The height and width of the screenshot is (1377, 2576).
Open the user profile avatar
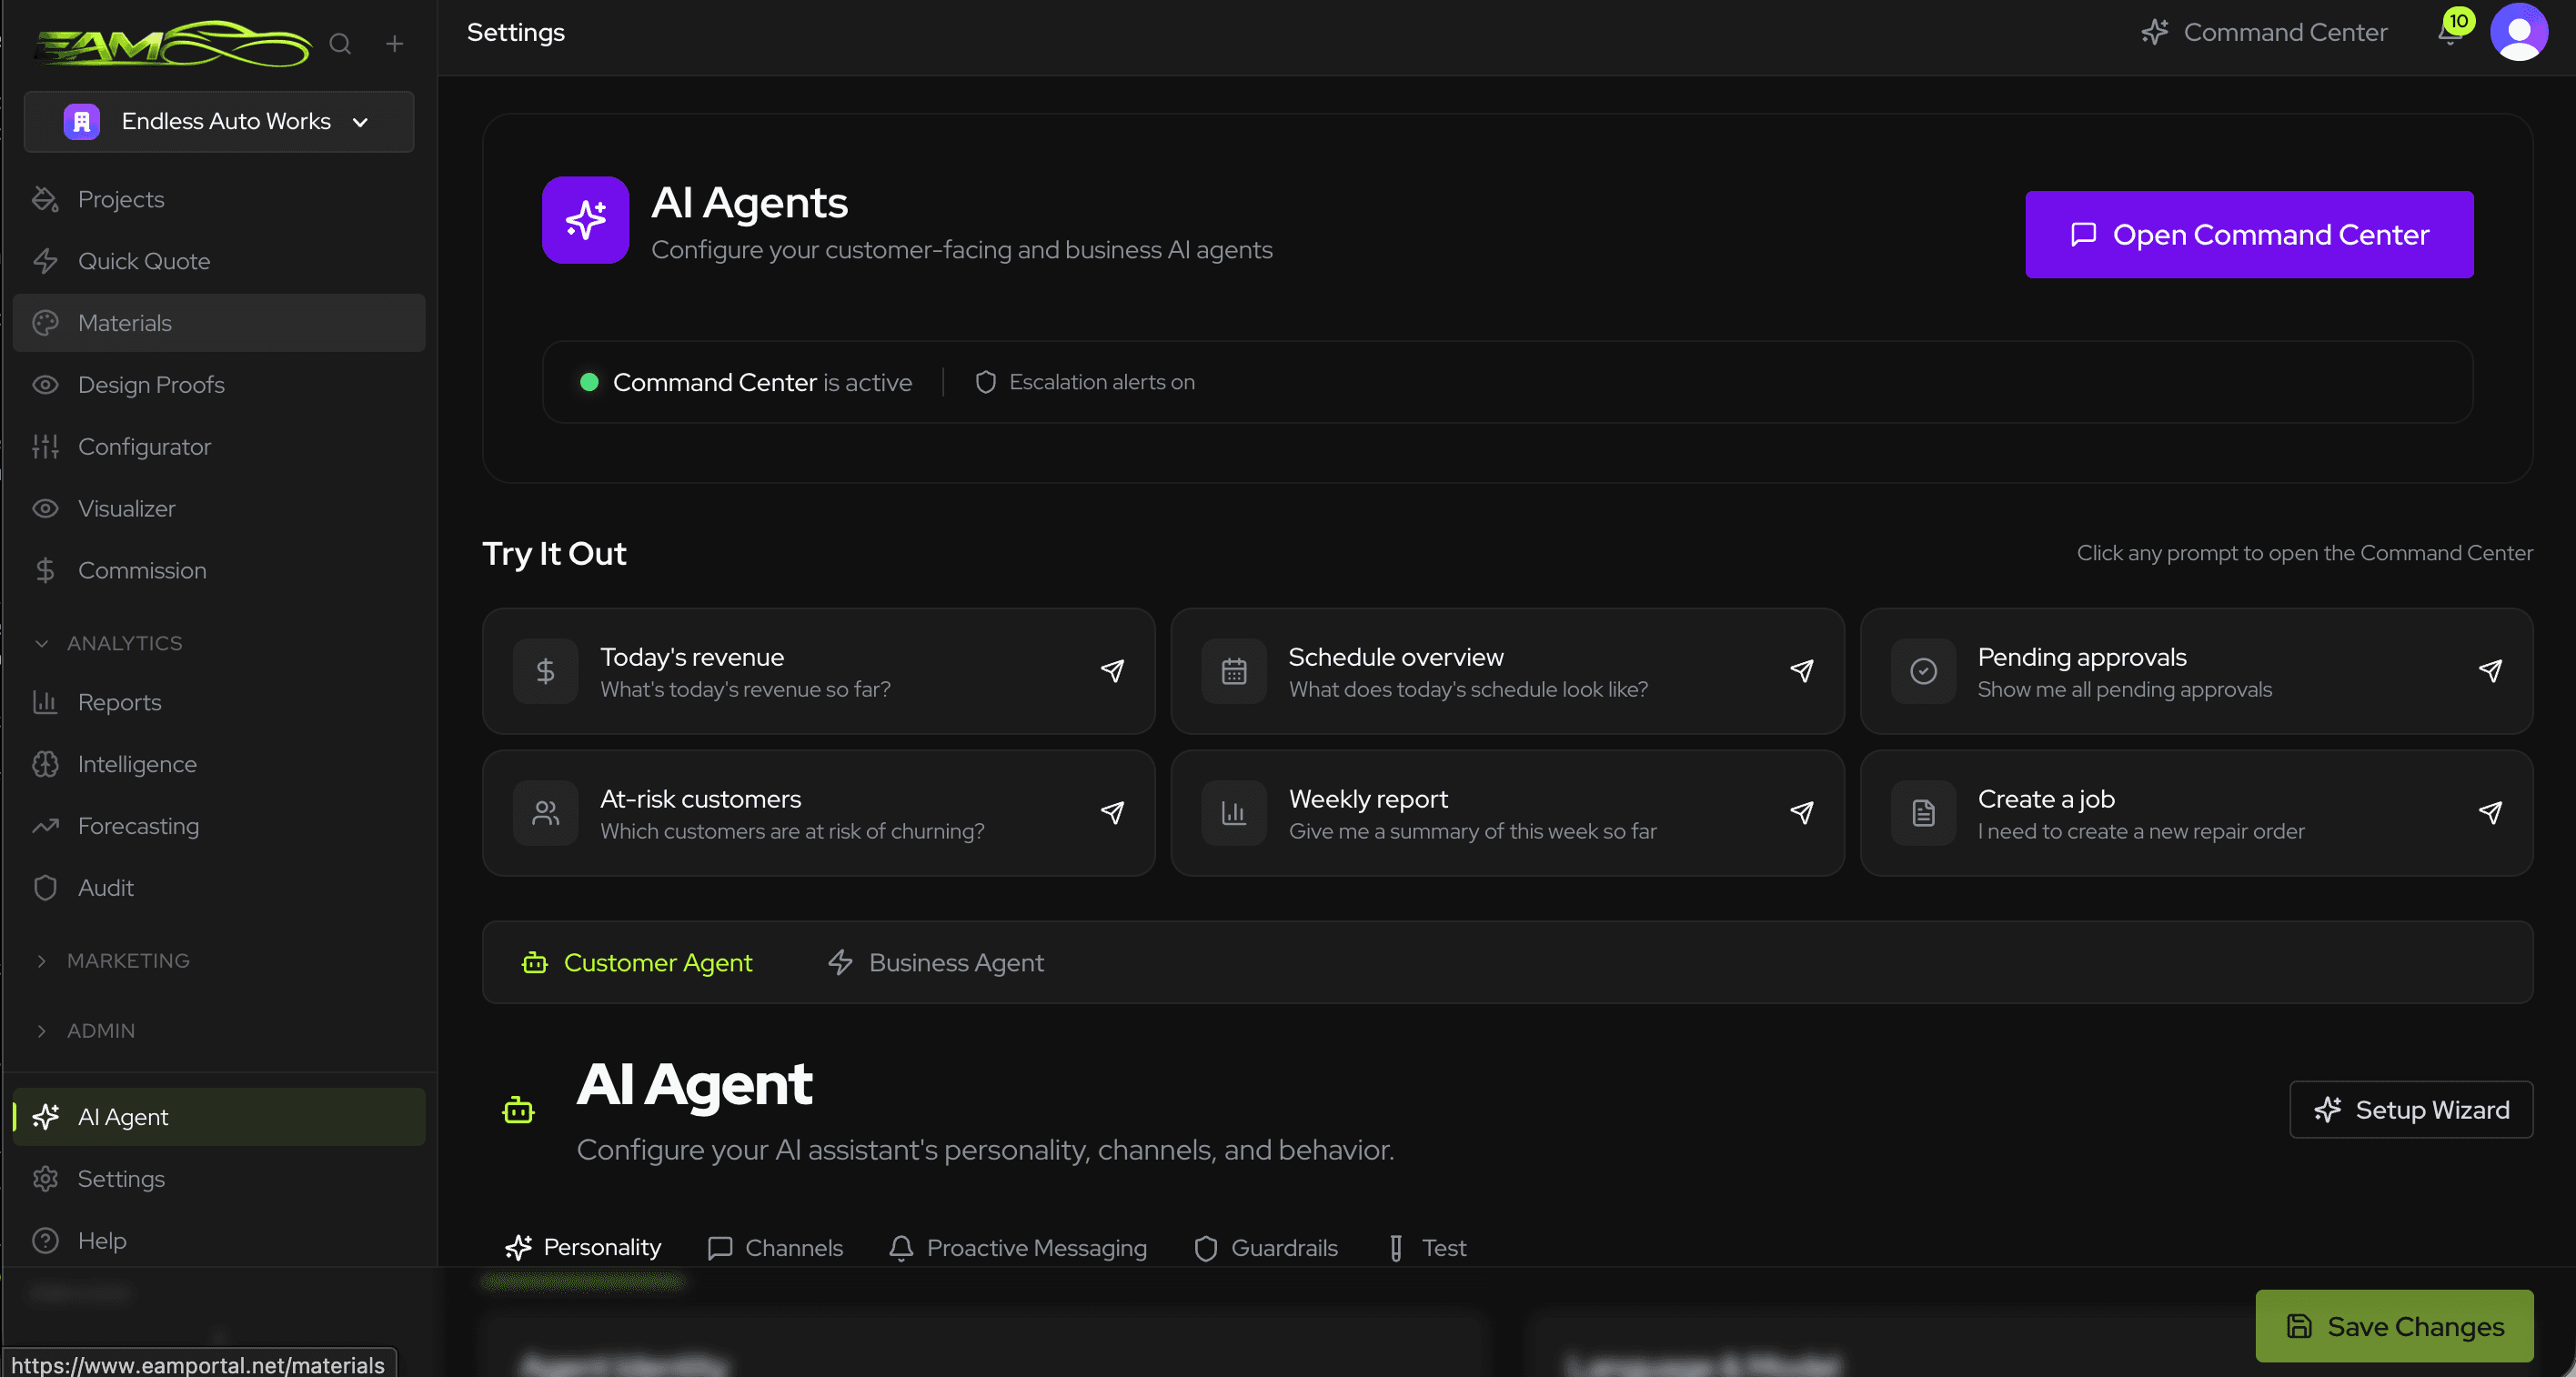(2519, 32)
